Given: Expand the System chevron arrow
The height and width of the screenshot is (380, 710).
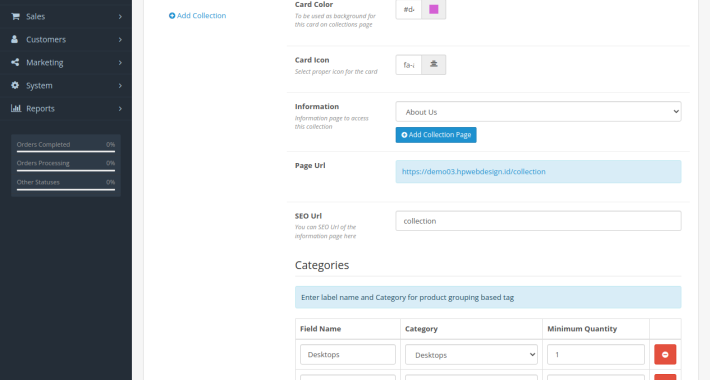Looking at the screenshot, I should coord(120,86).
